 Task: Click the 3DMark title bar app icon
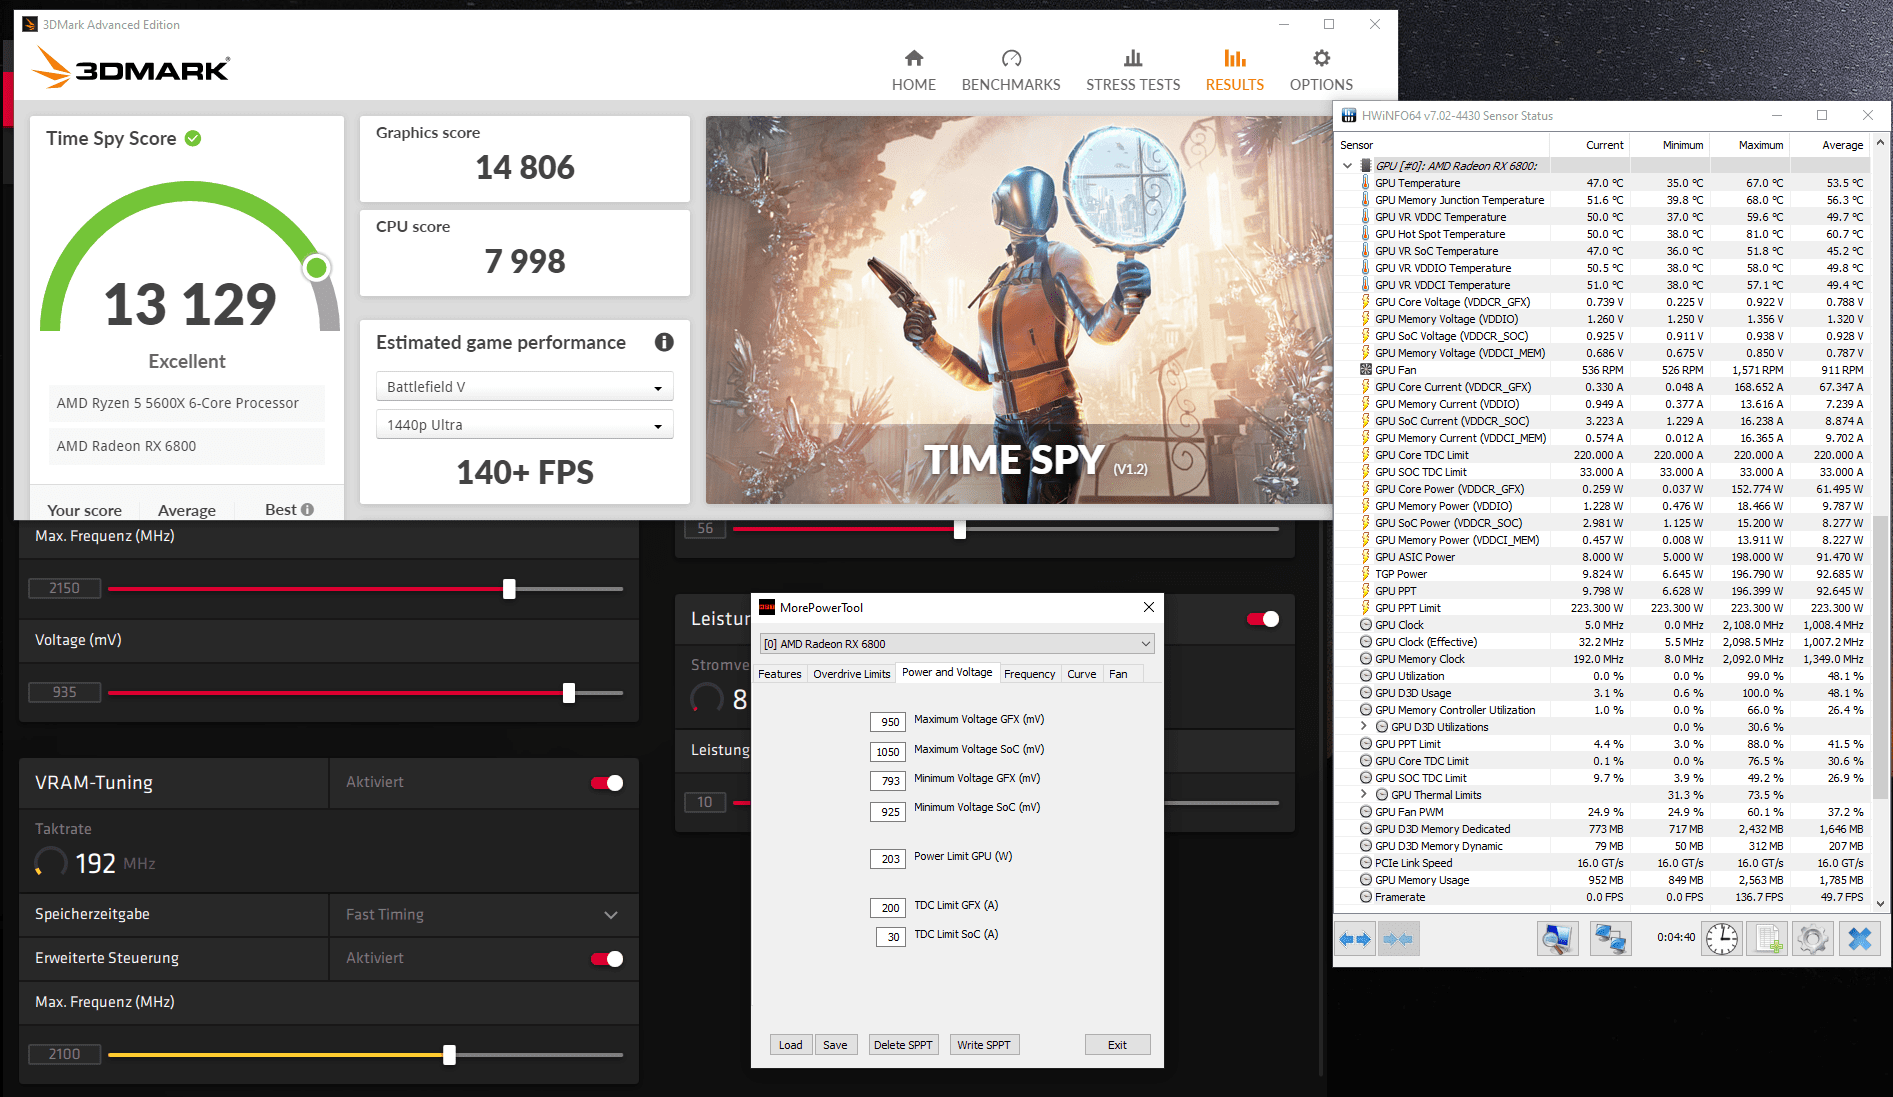[x=30, y=24]
